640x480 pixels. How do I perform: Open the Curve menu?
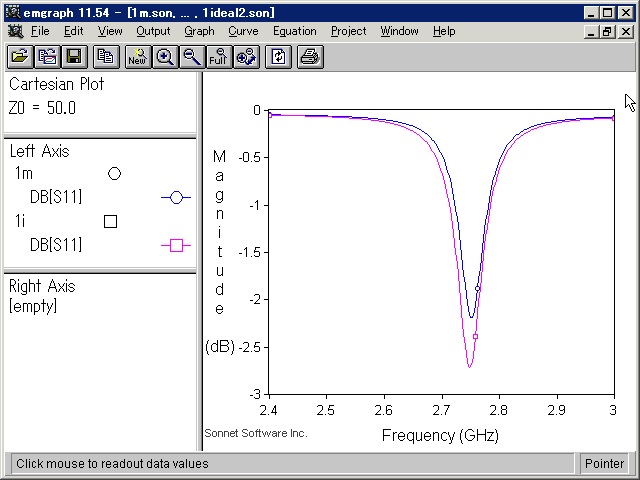[x=243, y=31]
